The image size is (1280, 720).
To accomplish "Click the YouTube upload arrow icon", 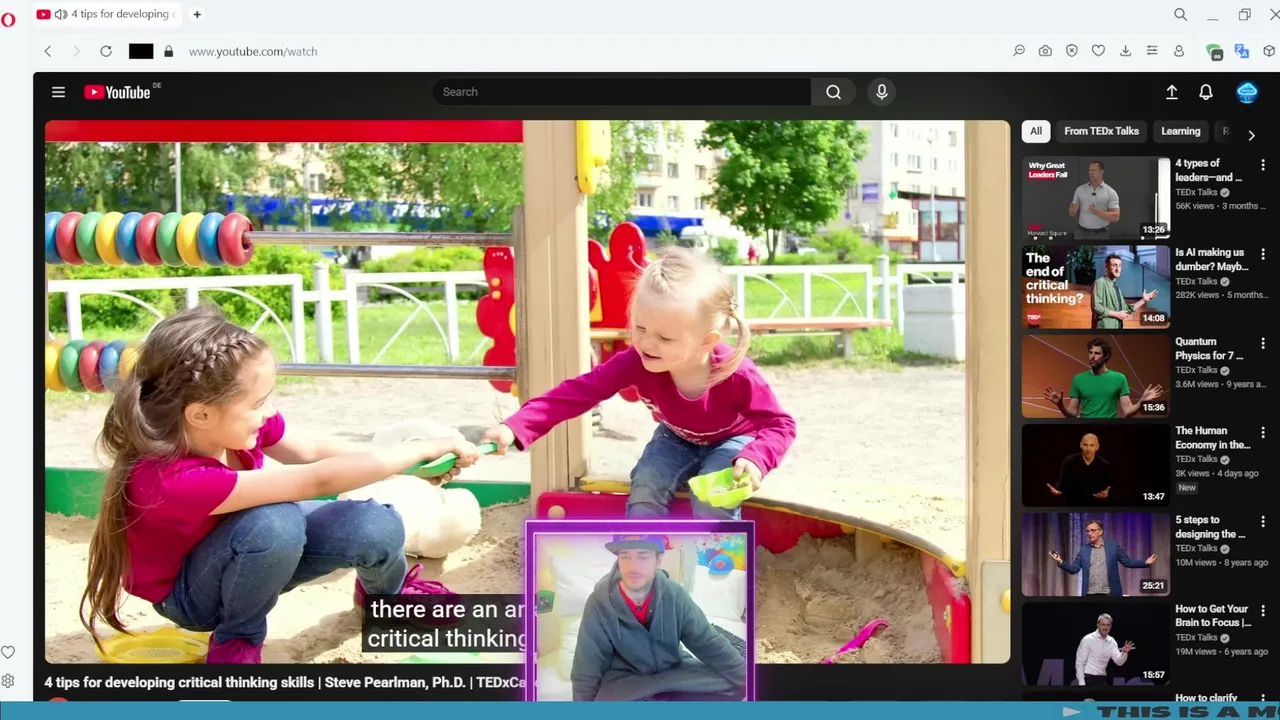I will (x=1172, y=92).
